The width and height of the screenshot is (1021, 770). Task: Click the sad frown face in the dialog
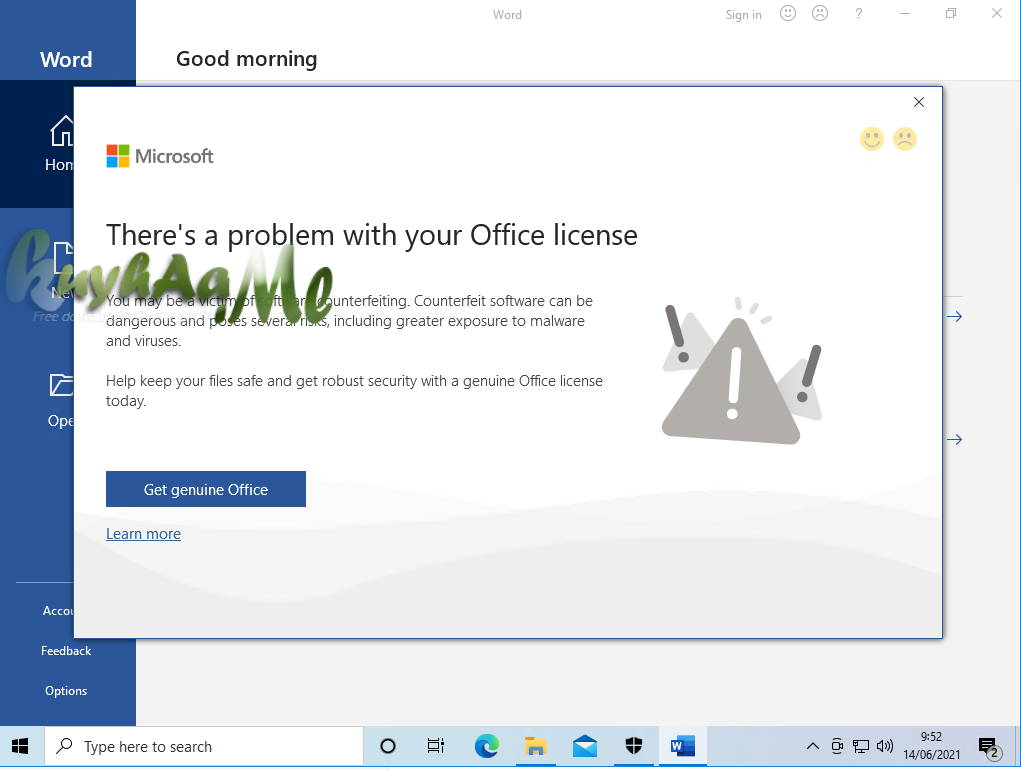click(904, 139)
